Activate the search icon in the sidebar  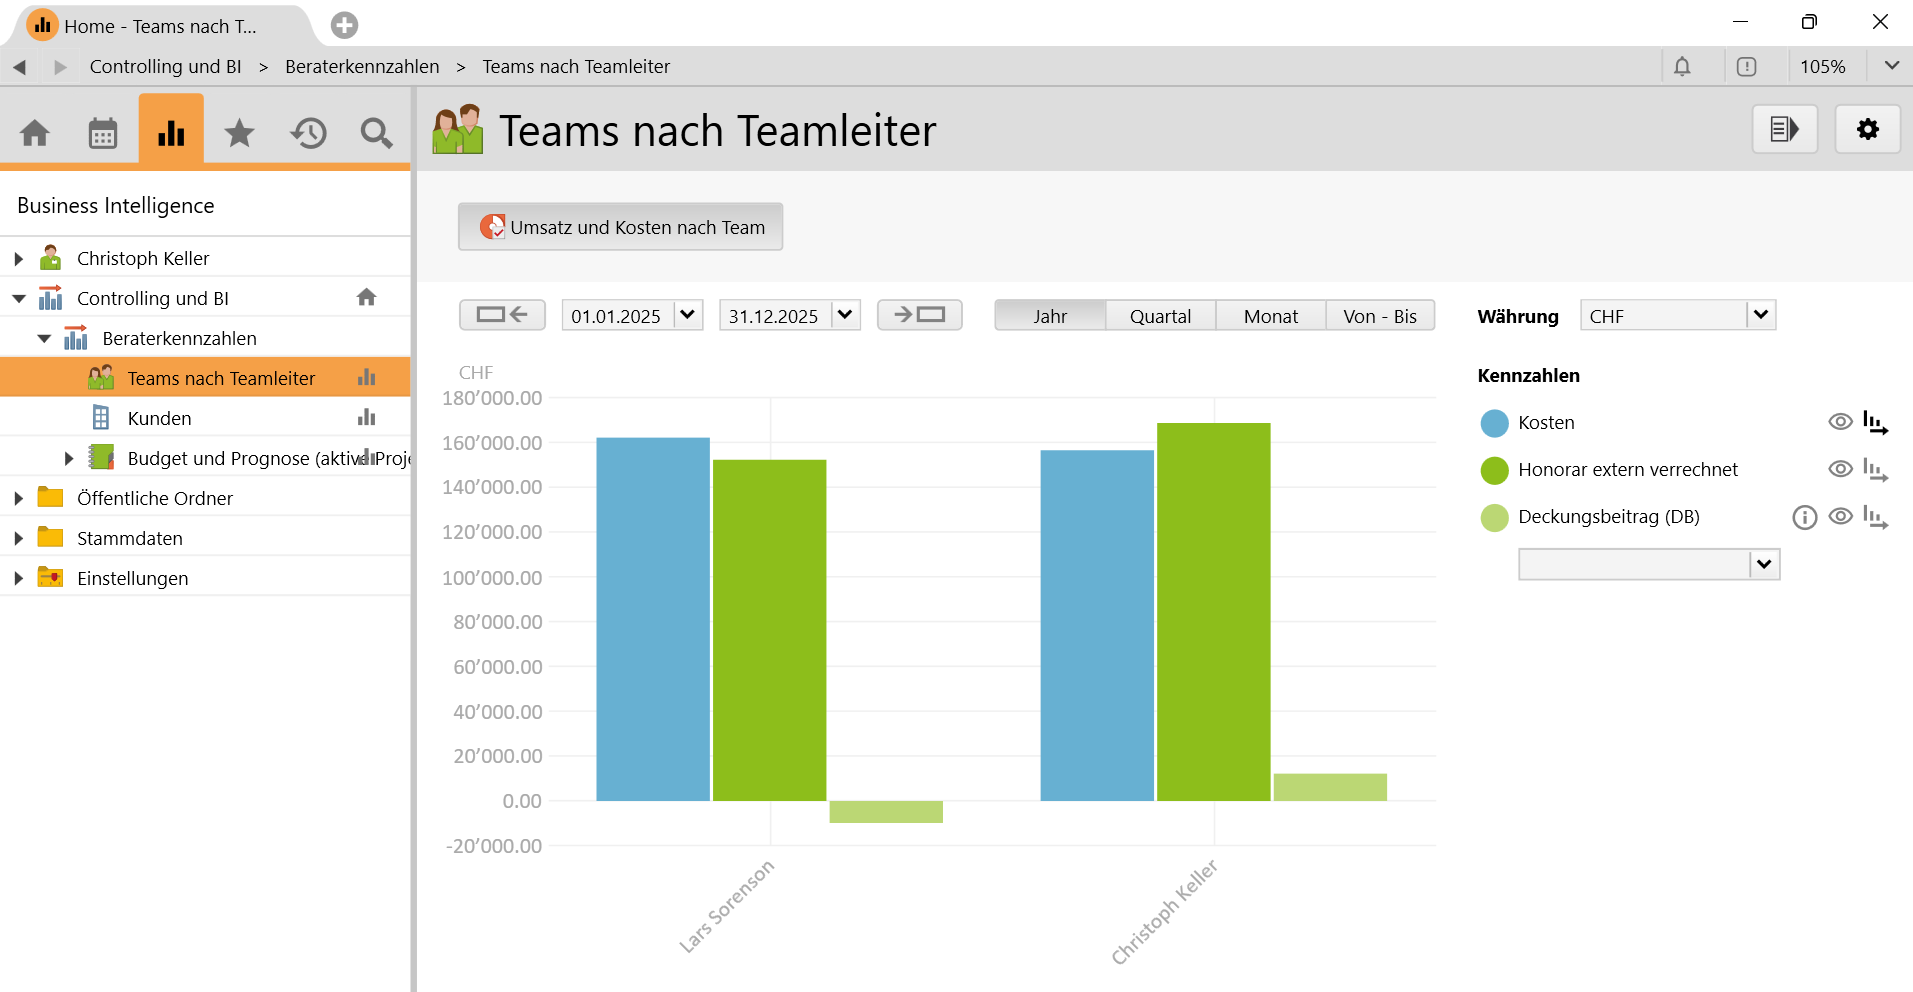tap(376, 131)
